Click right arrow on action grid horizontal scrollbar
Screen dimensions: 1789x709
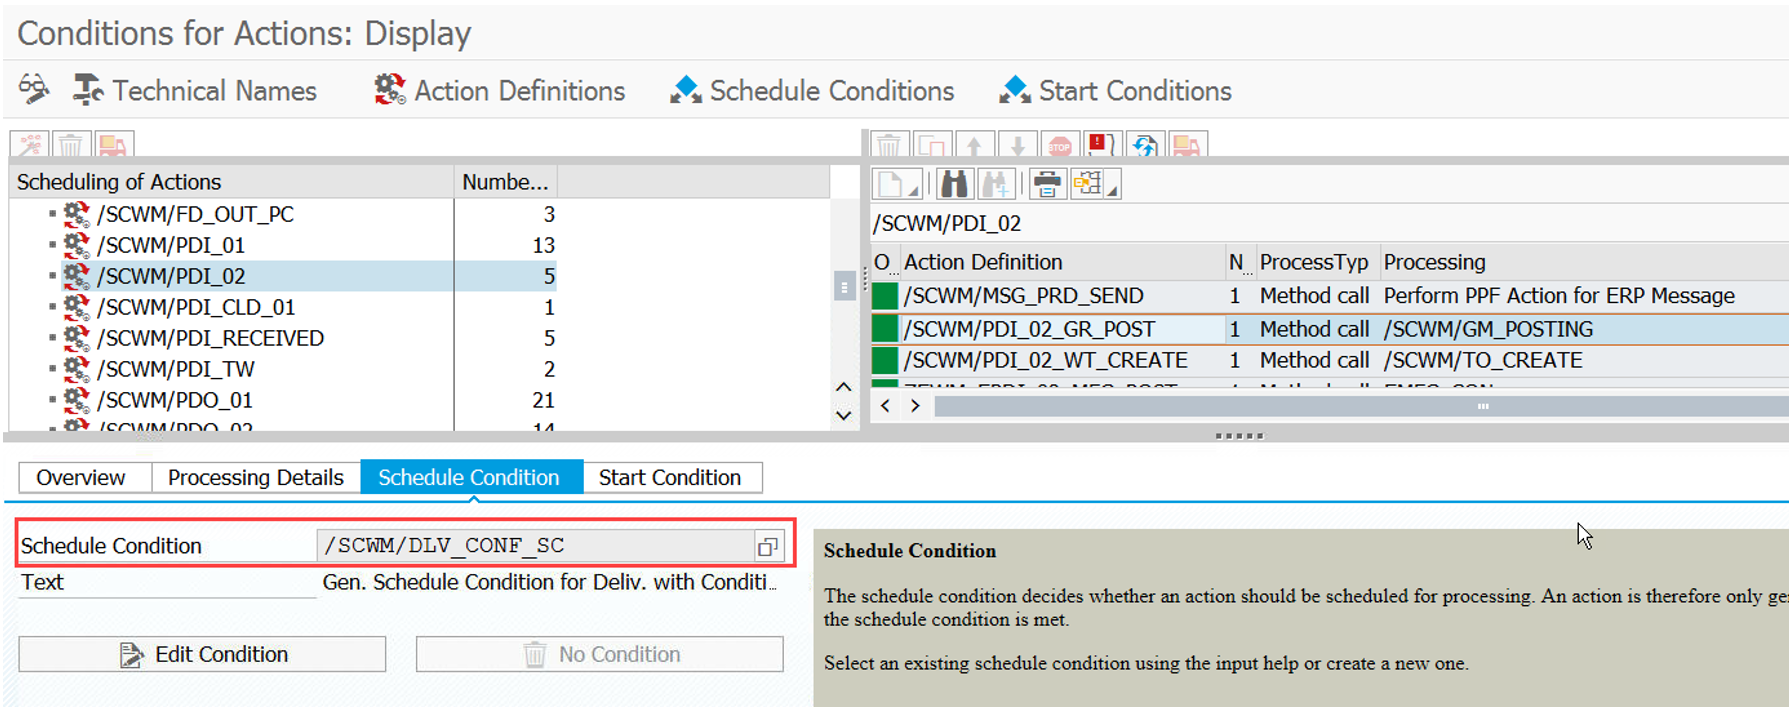click(915, 406)
